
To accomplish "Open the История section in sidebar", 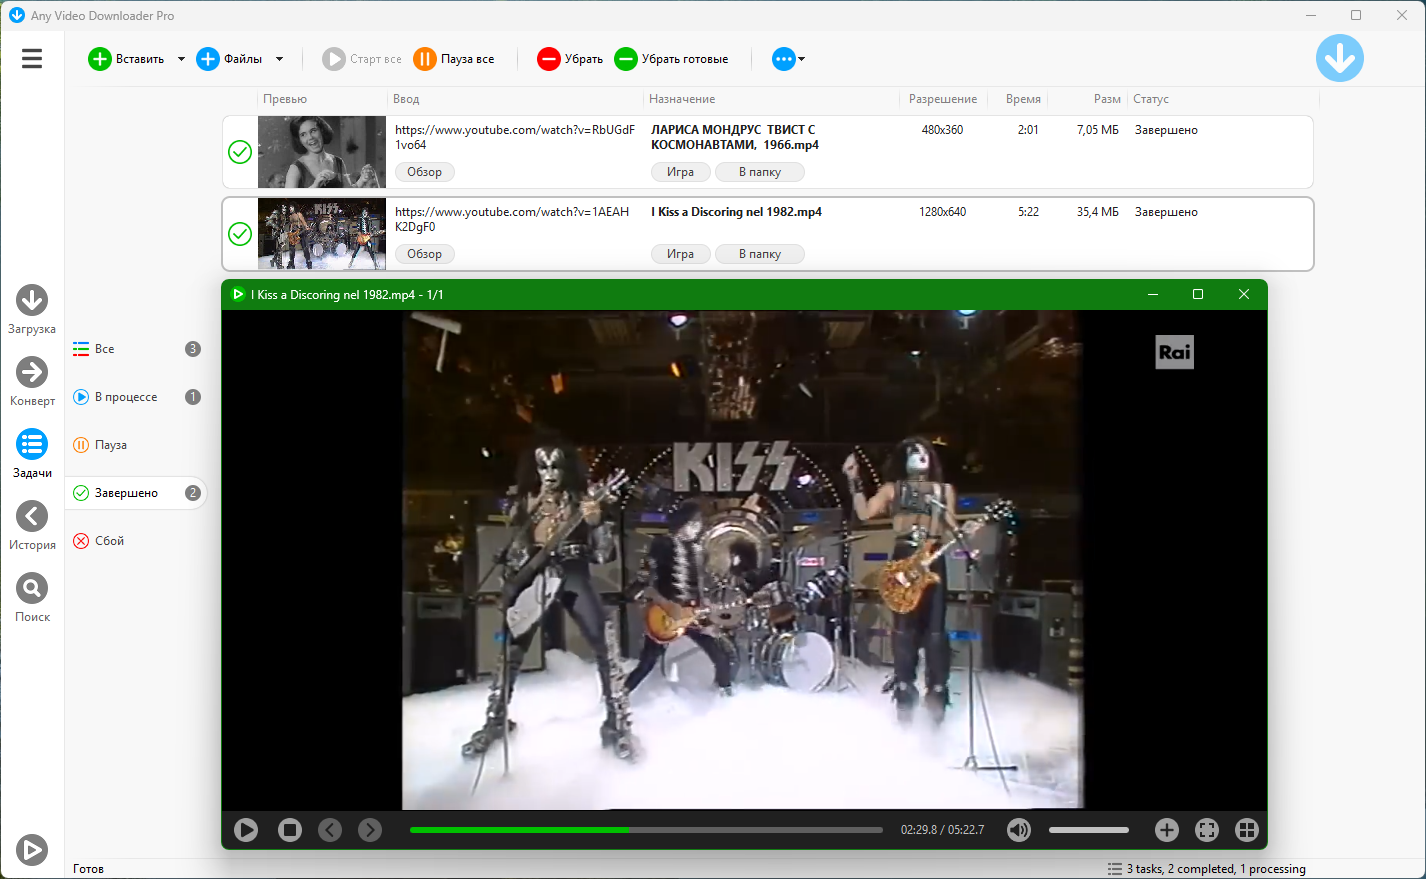I will point(32,525).
